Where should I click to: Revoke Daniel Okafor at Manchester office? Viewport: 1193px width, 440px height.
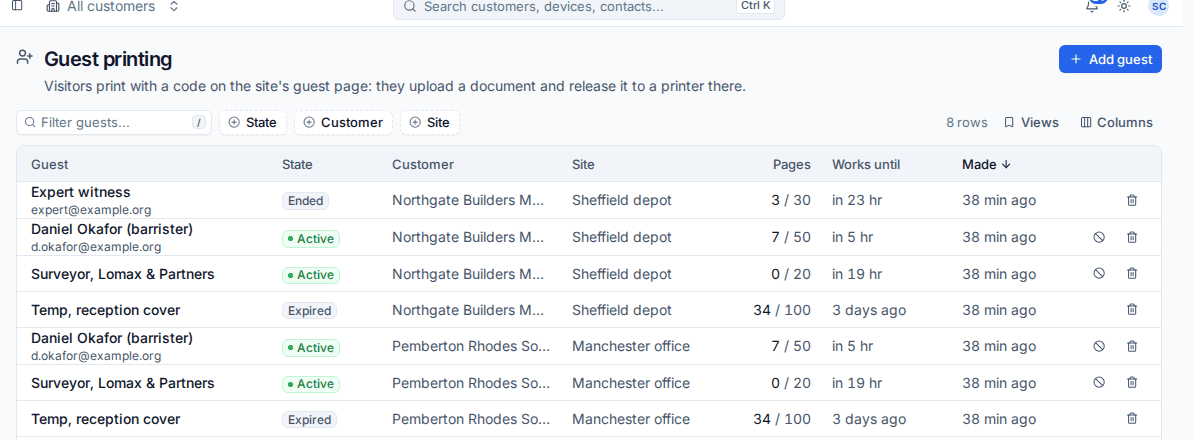1099,346
